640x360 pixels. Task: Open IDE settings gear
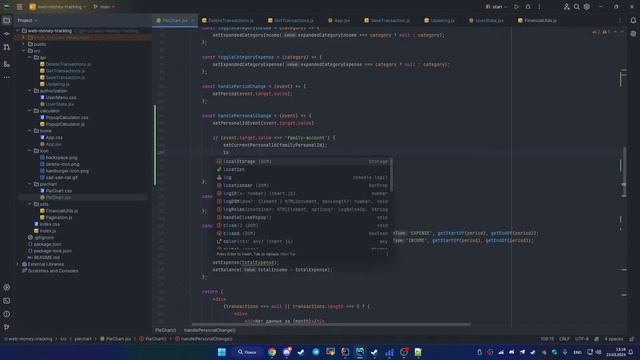pos(587,7)
